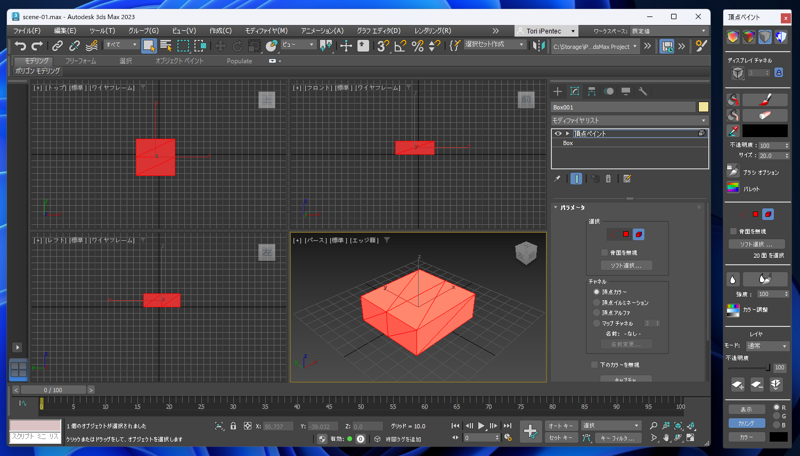Click the Undo arrow in main toolbar
This screenshot has height=456, width=800.
click(20, 46)
